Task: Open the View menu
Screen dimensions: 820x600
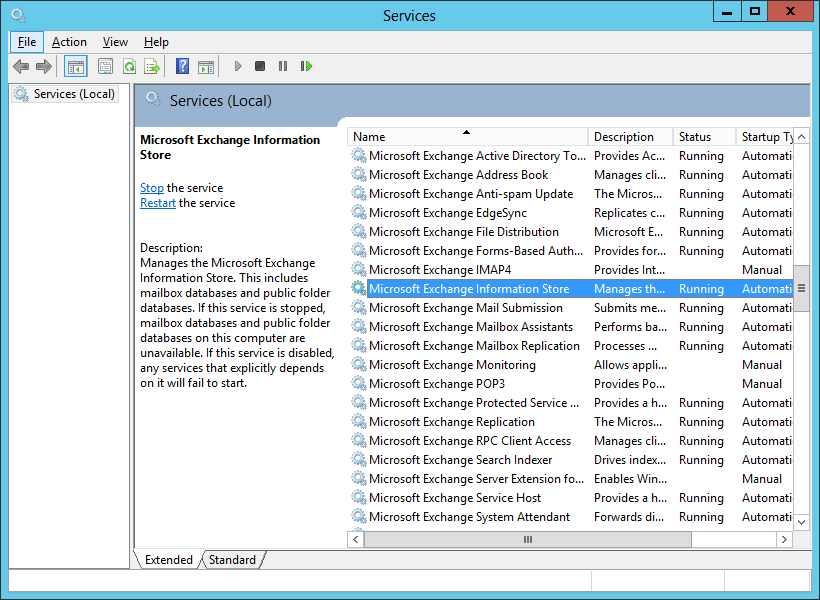Action: 115,42
